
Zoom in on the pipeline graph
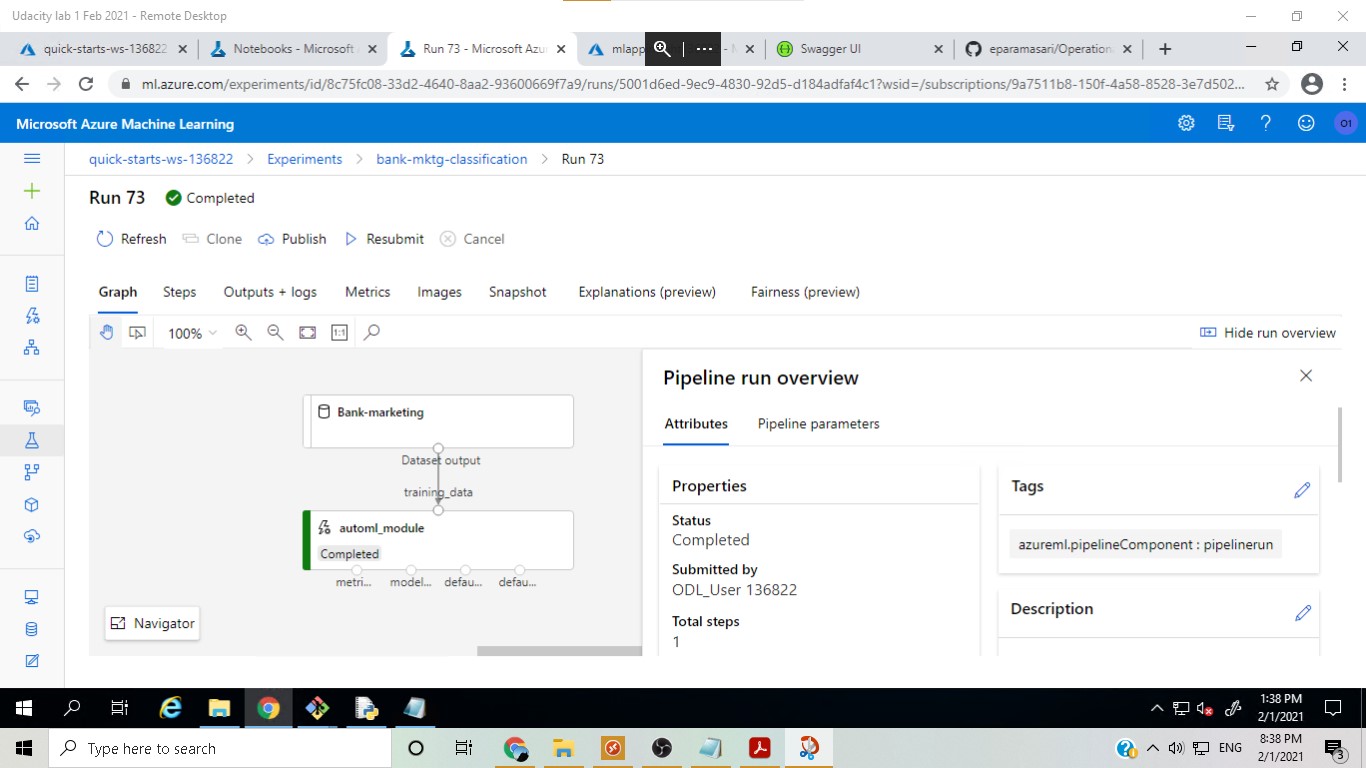243,332
